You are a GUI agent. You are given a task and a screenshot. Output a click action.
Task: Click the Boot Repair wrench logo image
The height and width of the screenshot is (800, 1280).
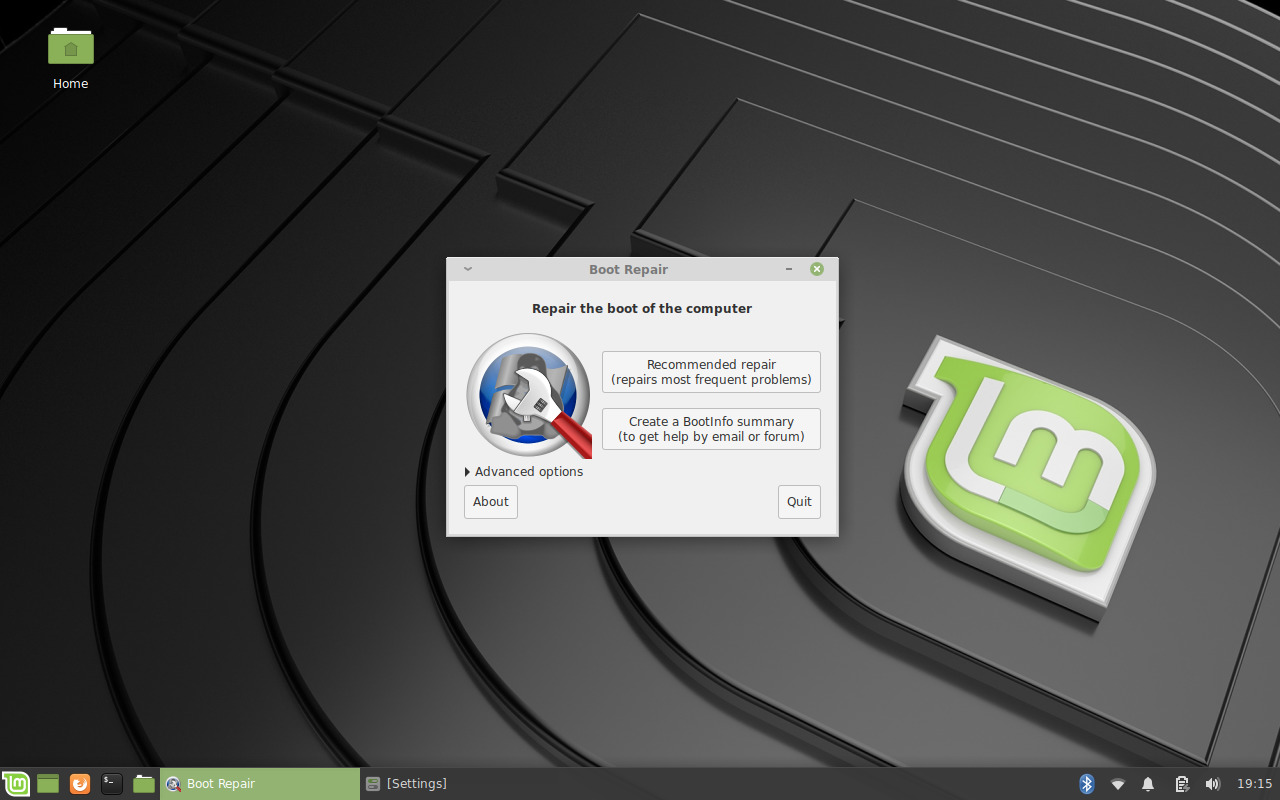pyautogui.click(x=529, y=396)
